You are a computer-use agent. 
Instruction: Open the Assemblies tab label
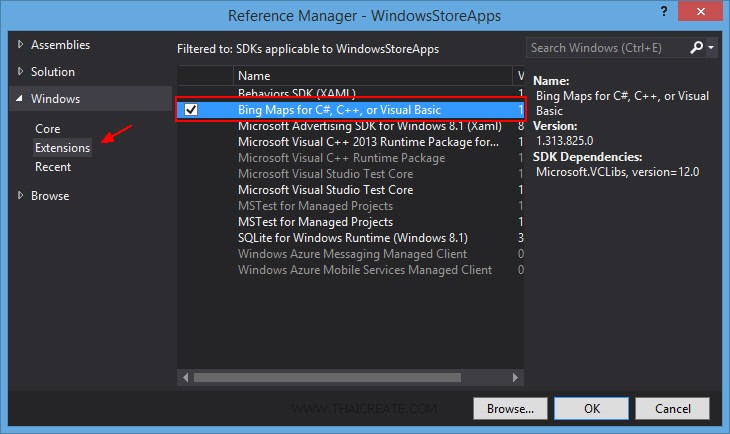pos(61,45)
